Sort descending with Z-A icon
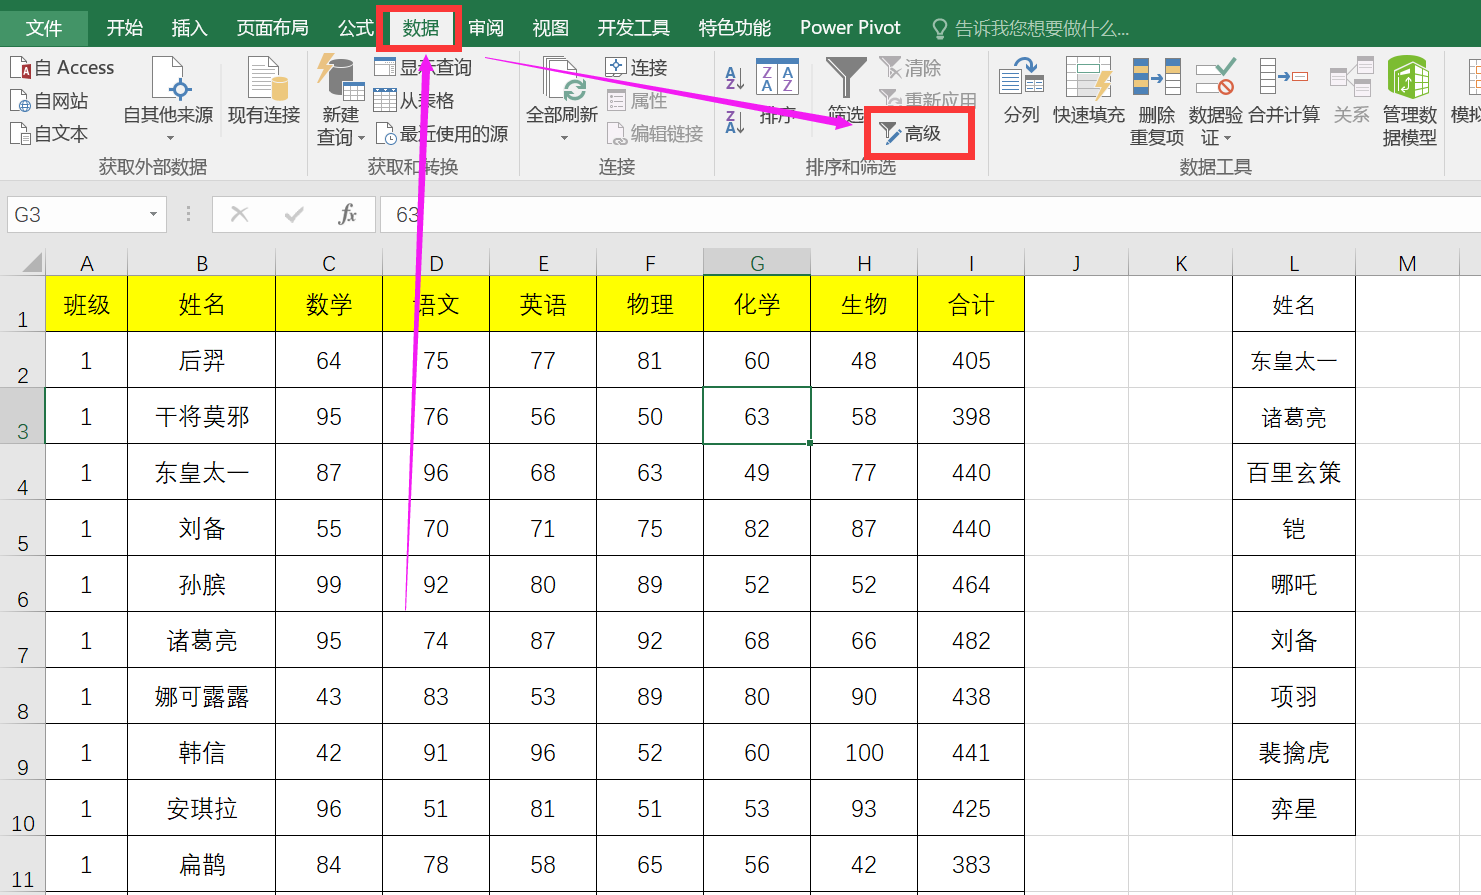 735,121
